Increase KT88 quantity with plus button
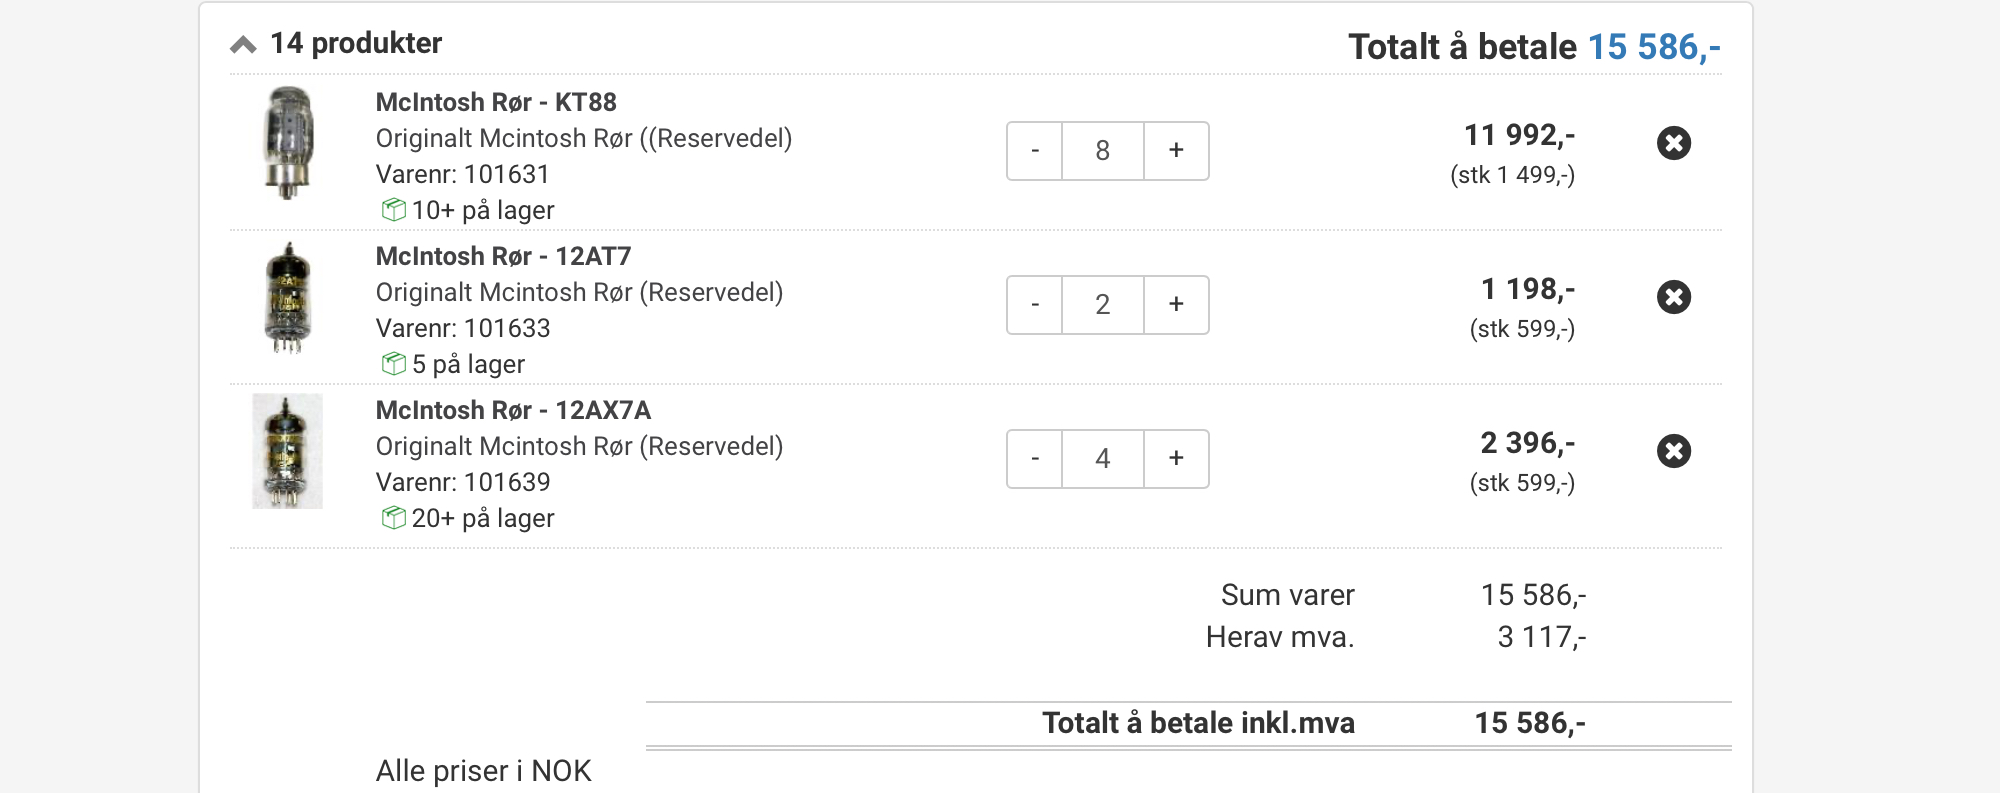This screenshot has height=793, width=2000. pos(1176,151)
